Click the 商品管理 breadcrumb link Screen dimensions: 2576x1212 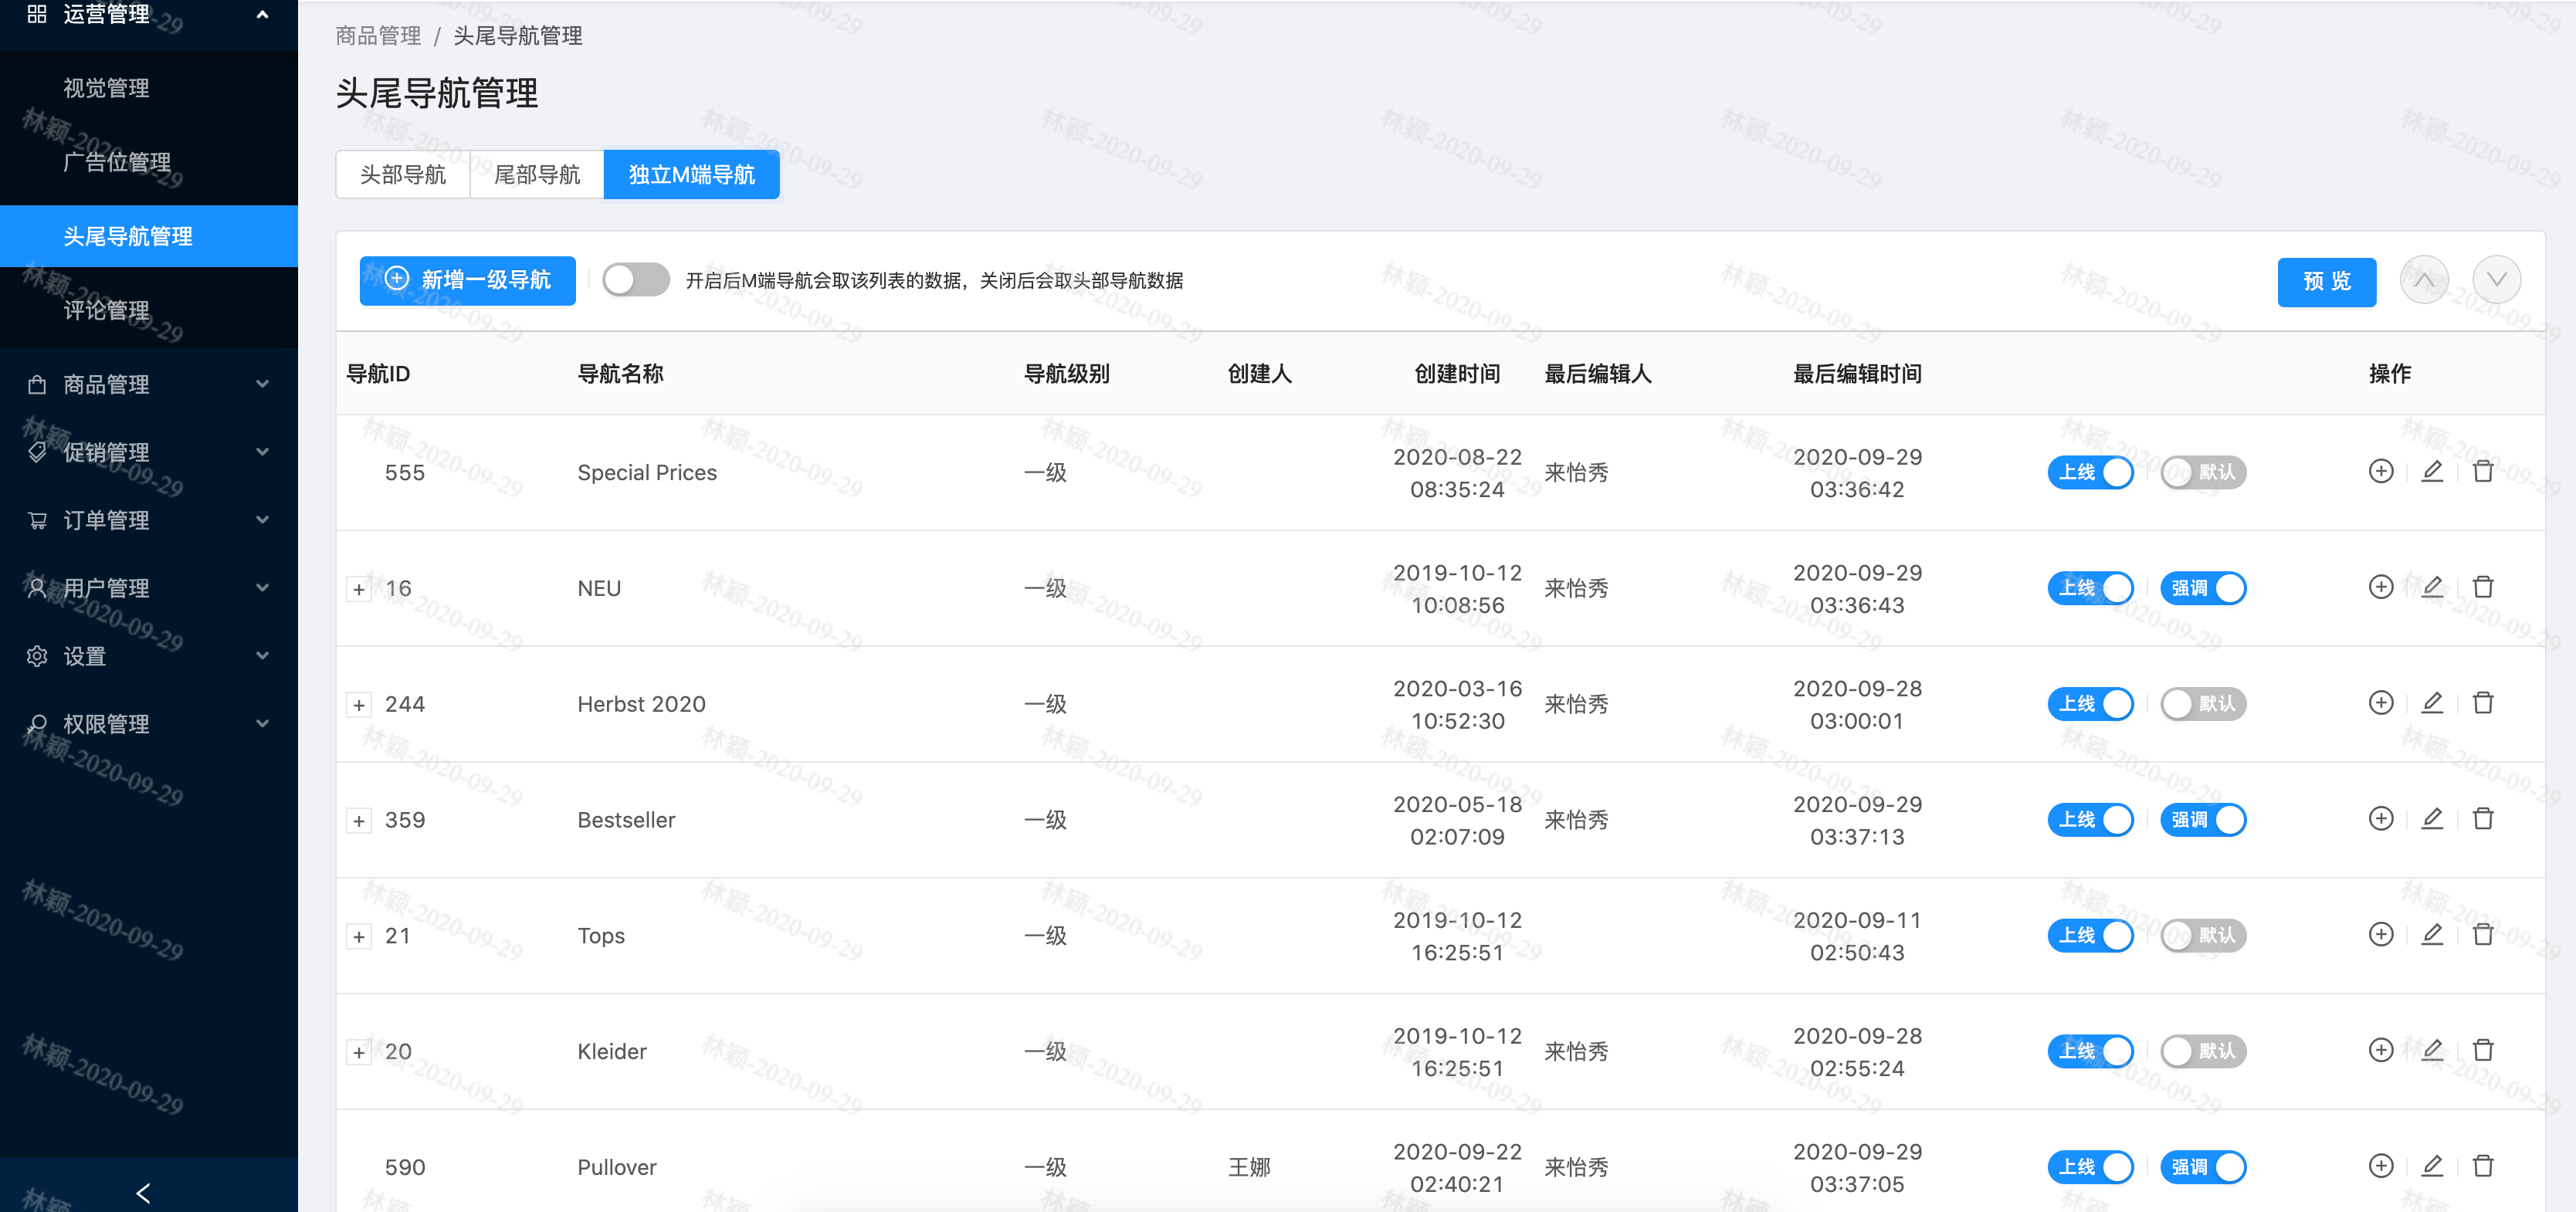378,36
